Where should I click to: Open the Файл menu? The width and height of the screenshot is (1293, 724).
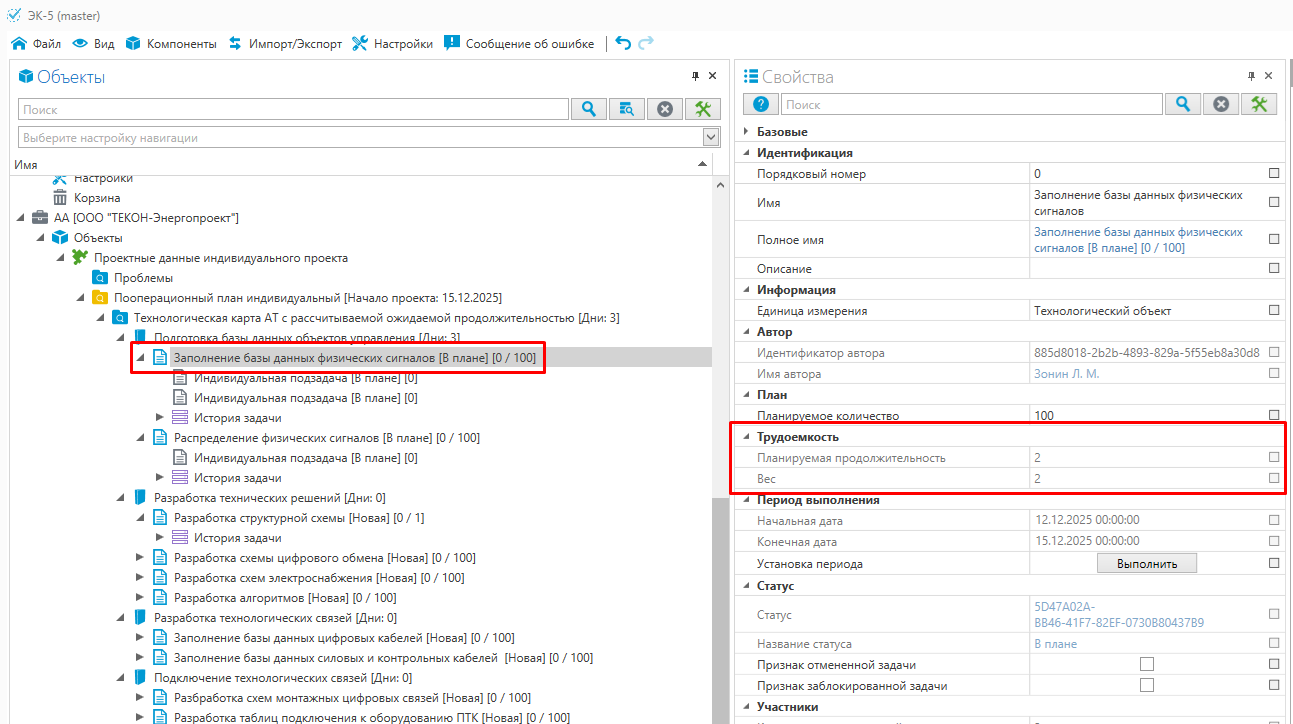pyautogui.click(x=36, y=44)
